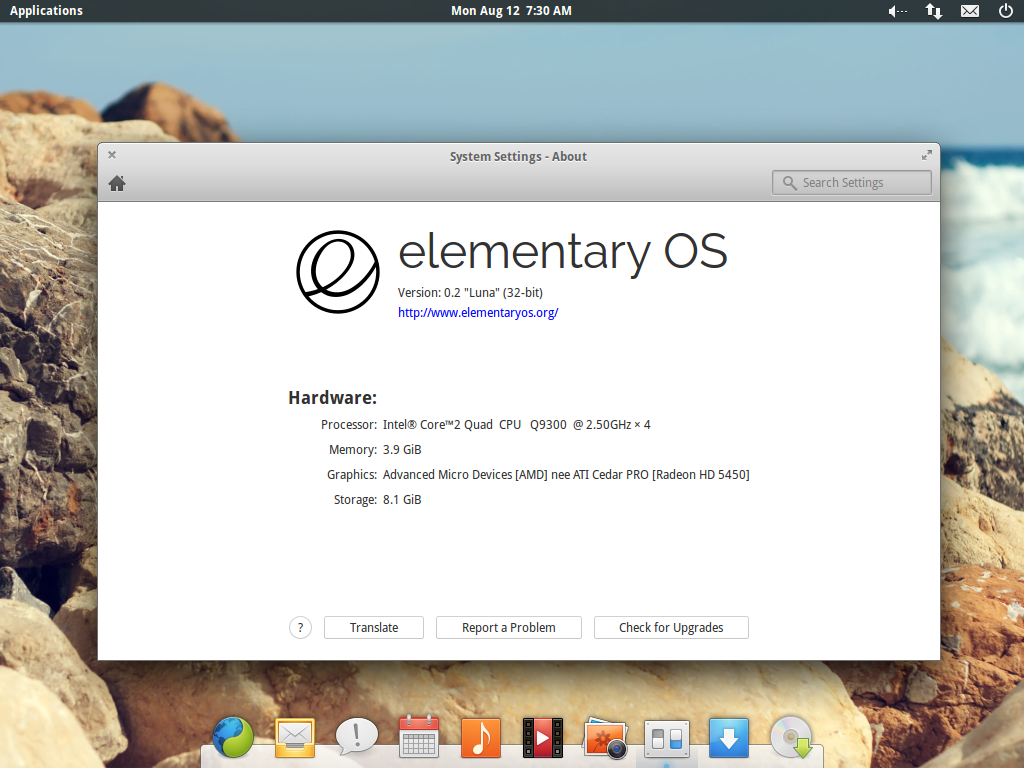Open the Videos app from dock
Screen dimensions: 1024x768
click(x=543, y=738)
